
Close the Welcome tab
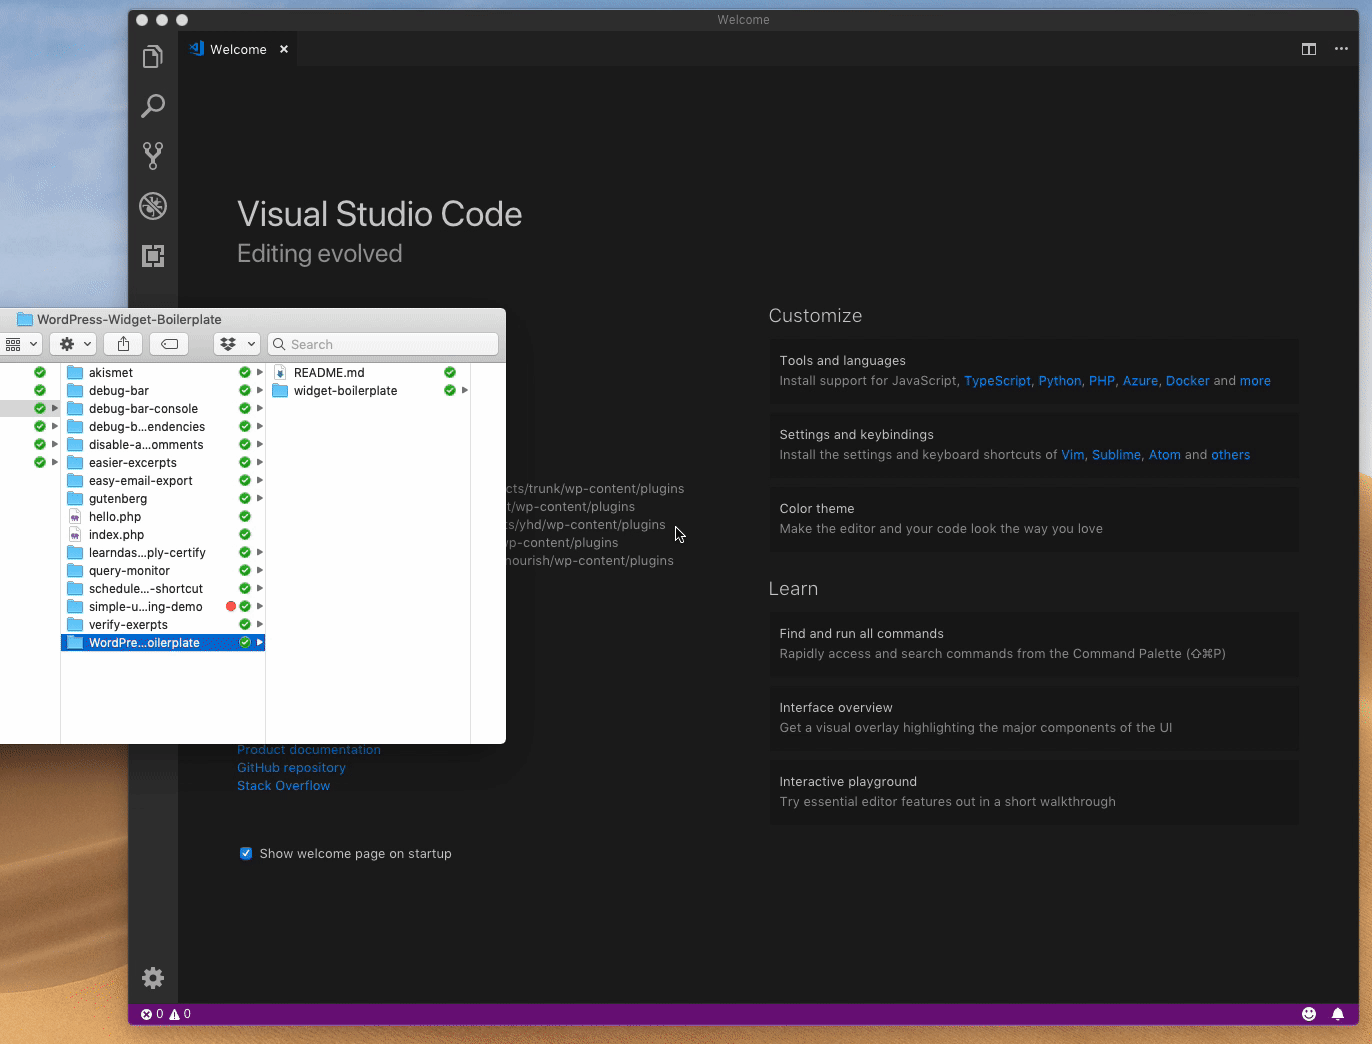point(284,49)
